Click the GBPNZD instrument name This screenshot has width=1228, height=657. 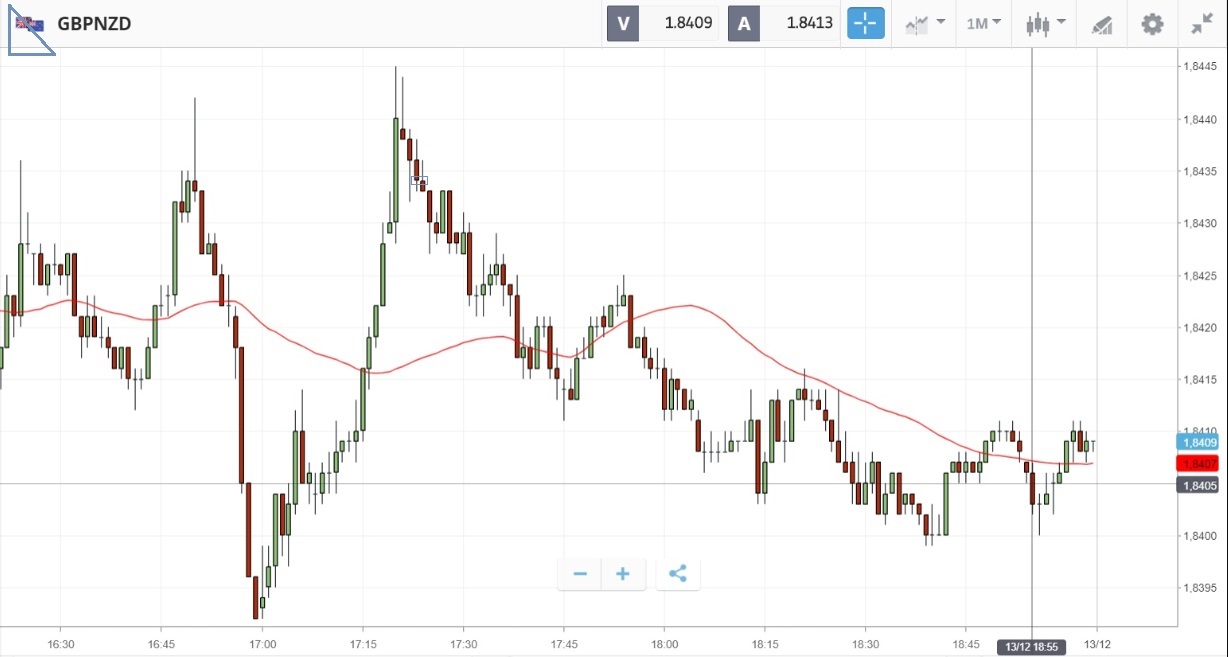tap(94, 23)
